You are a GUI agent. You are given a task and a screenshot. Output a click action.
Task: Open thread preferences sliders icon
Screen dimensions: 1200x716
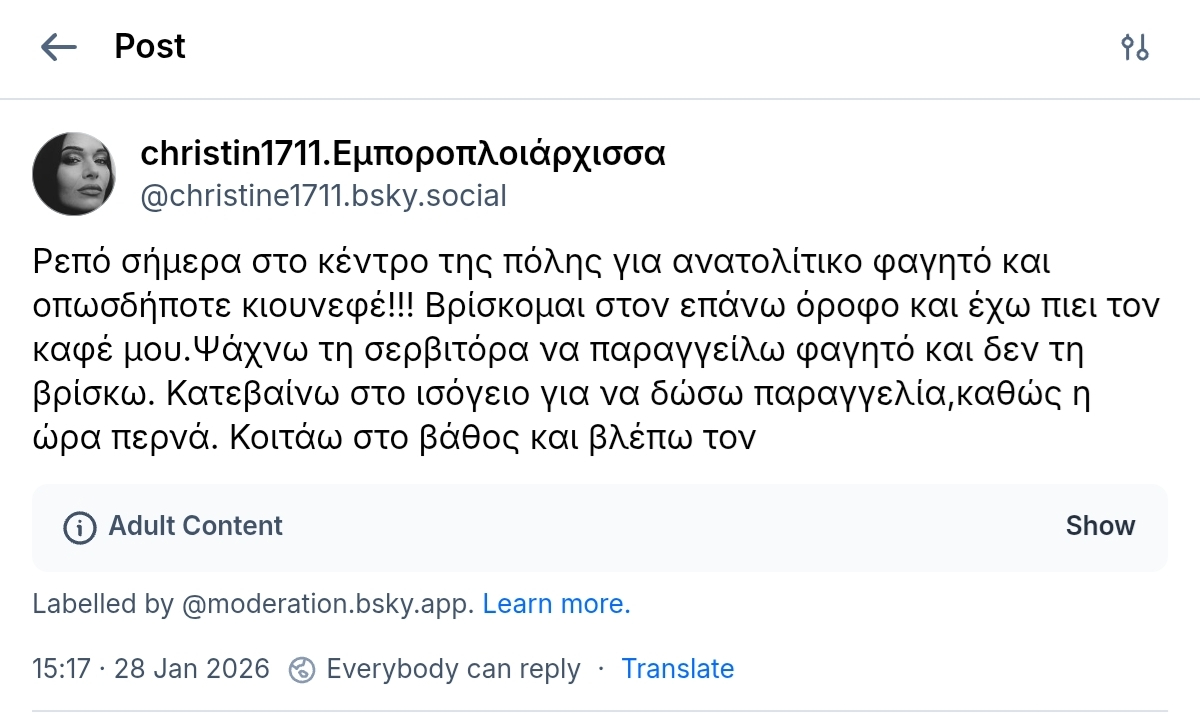click(x=1135, y=47)
